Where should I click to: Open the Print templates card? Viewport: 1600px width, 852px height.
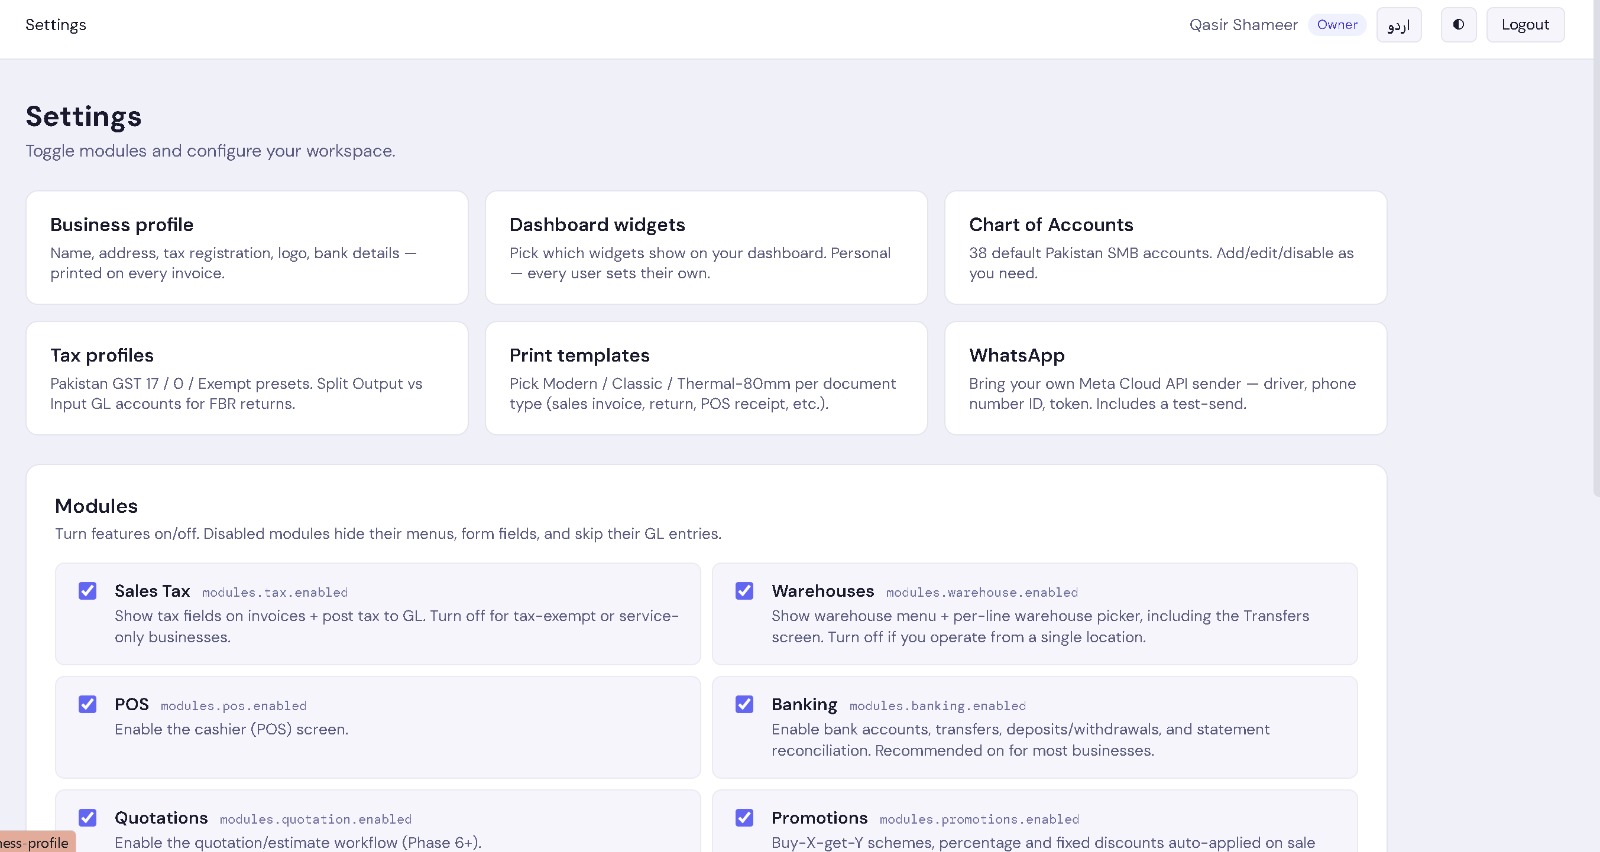706,378
